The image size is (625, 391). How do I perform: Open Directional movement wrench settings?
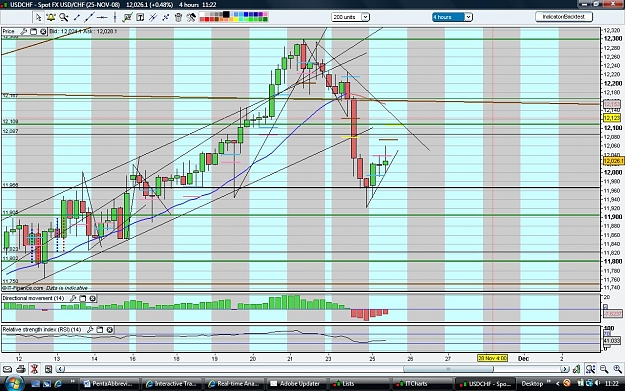[x=73, y=298]
